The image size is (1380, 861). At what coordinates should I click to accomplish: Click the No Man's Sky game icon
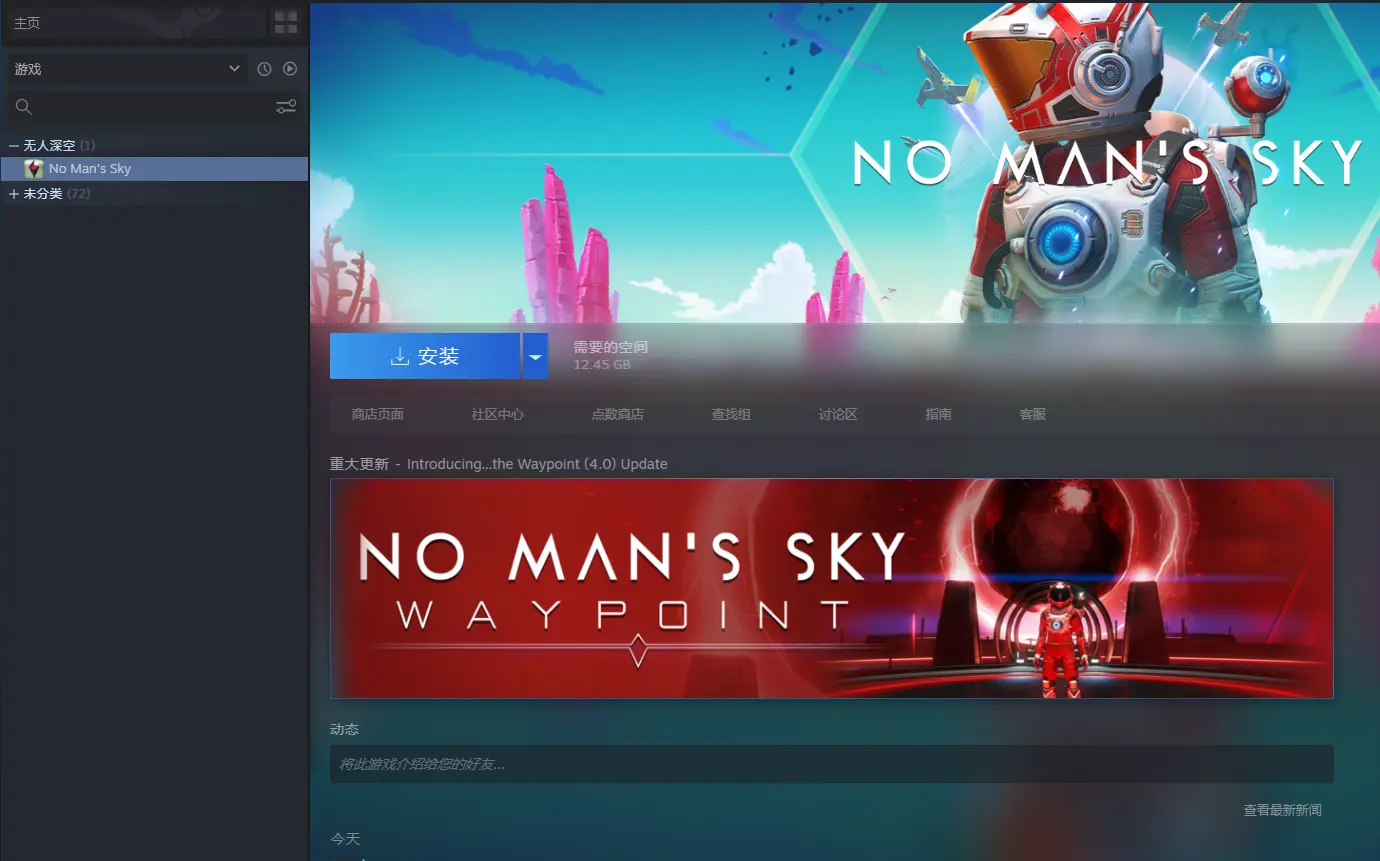(34, 169)
